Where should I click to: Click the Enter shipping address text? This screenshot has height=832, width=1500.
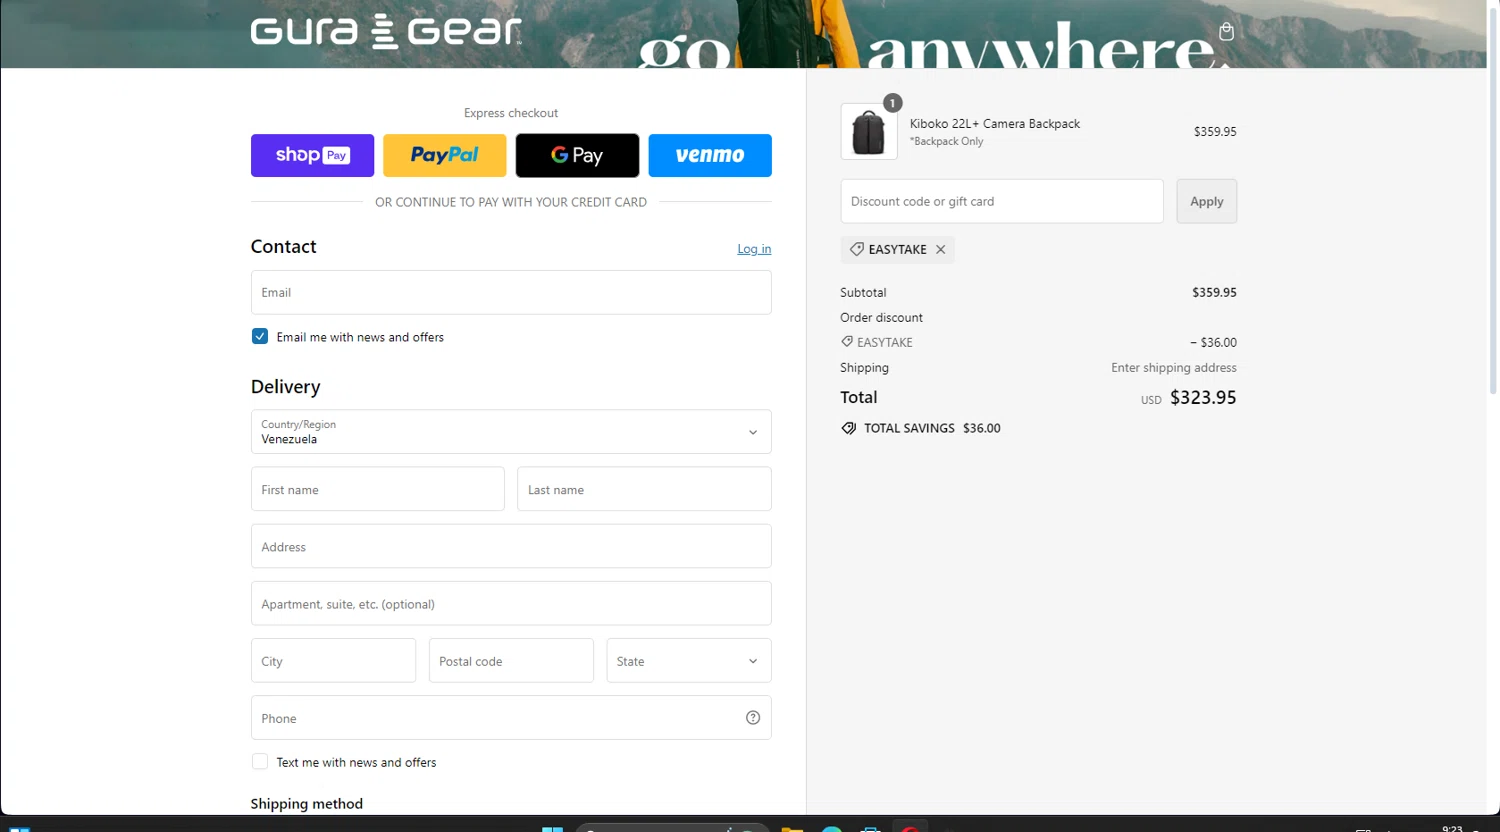(1174, 368)
